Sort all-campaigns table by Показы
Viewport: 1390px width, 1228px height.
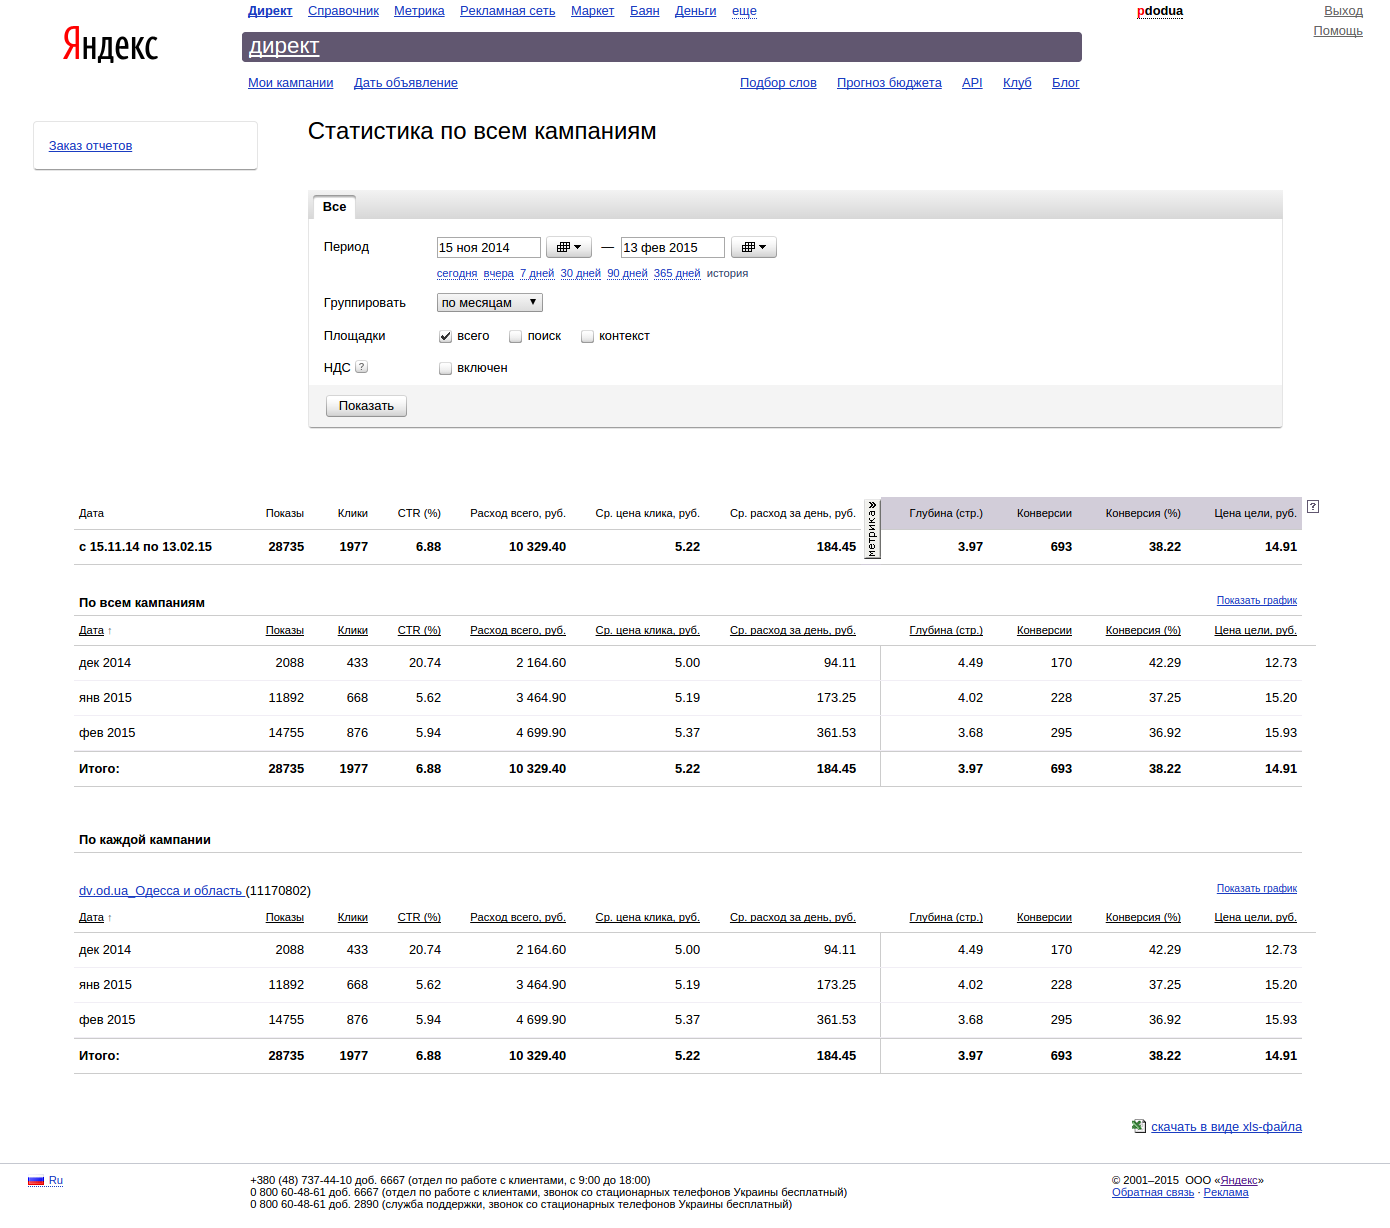[x=285, y=631]
